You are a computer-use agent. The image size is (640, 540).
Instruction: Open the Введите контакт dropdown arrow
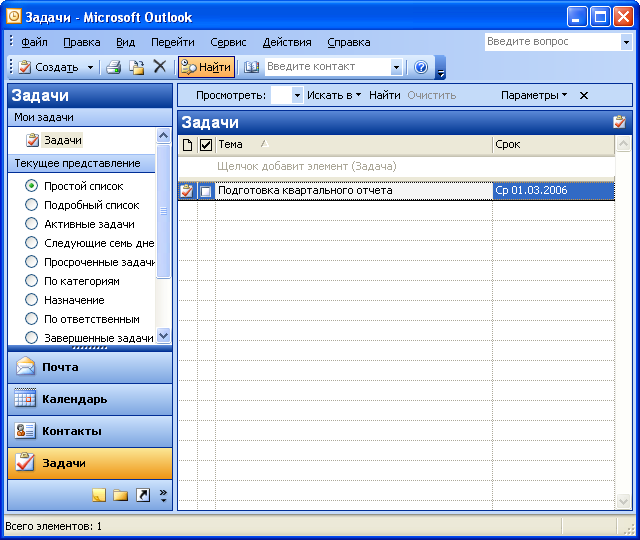396,67
